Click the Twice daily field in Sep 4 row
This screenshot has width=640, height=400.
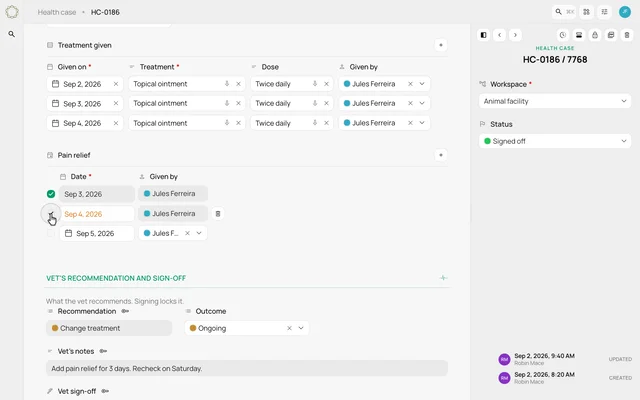point(291,123)
